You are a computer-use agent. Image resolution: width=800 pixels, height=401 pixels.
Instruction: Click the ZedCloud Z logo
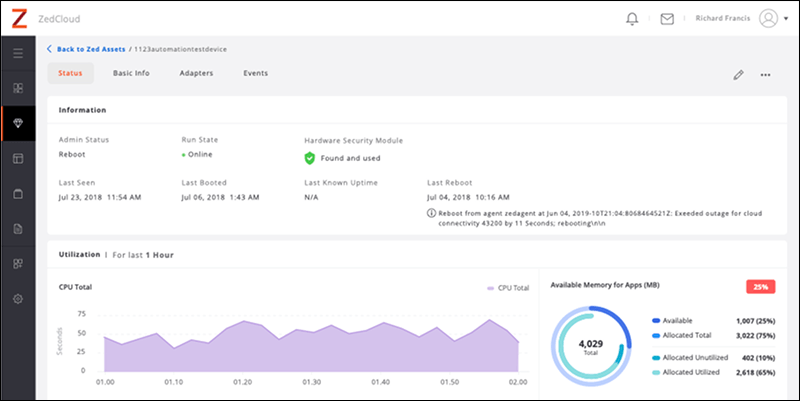pos(18,18)
